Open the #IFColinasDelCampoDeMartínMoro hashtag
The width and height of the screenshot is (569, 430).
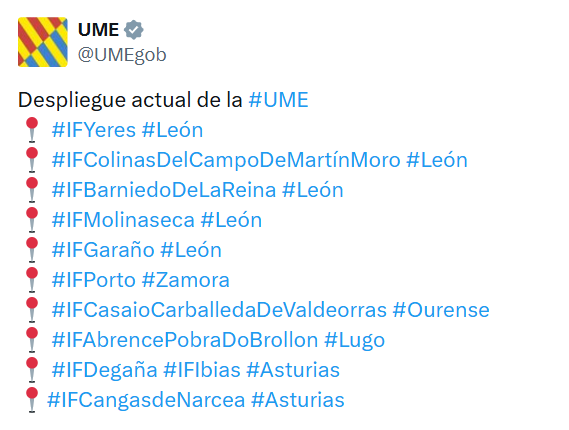tap(226, 160)
